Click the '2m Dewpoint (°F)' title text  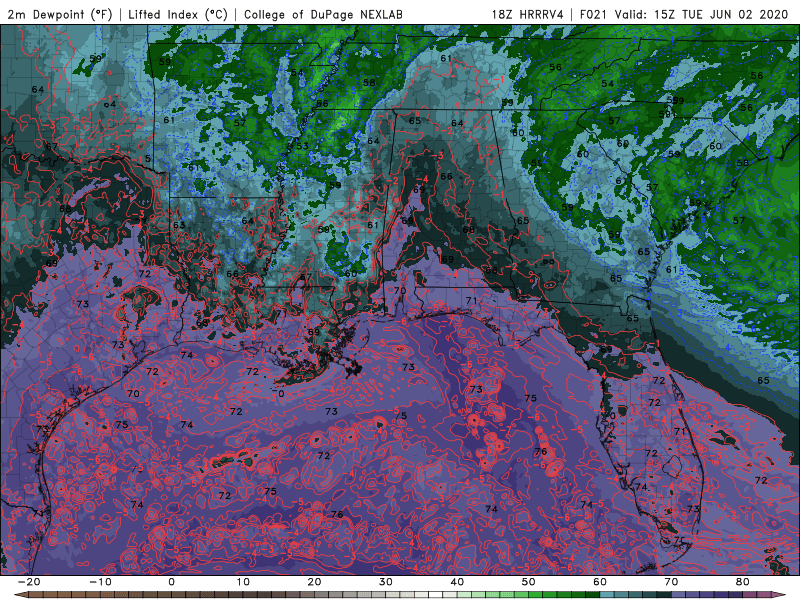[60, 14]
